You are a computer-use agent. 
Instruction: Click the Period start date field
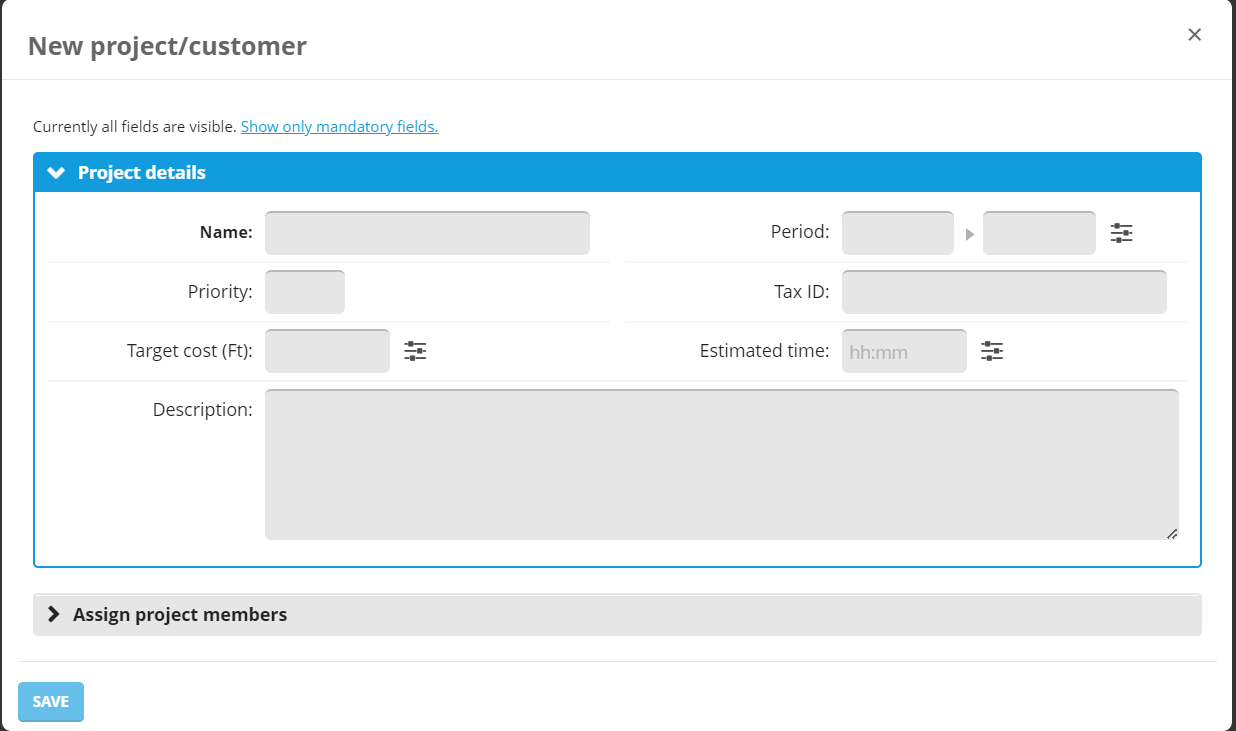pos(898,233)
